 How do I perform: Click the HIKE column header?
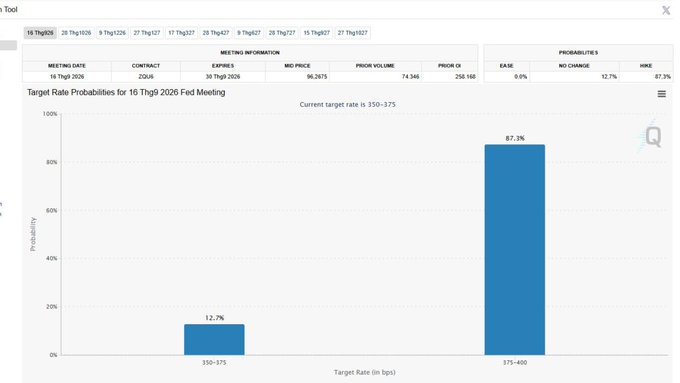[x=646, y=65]
